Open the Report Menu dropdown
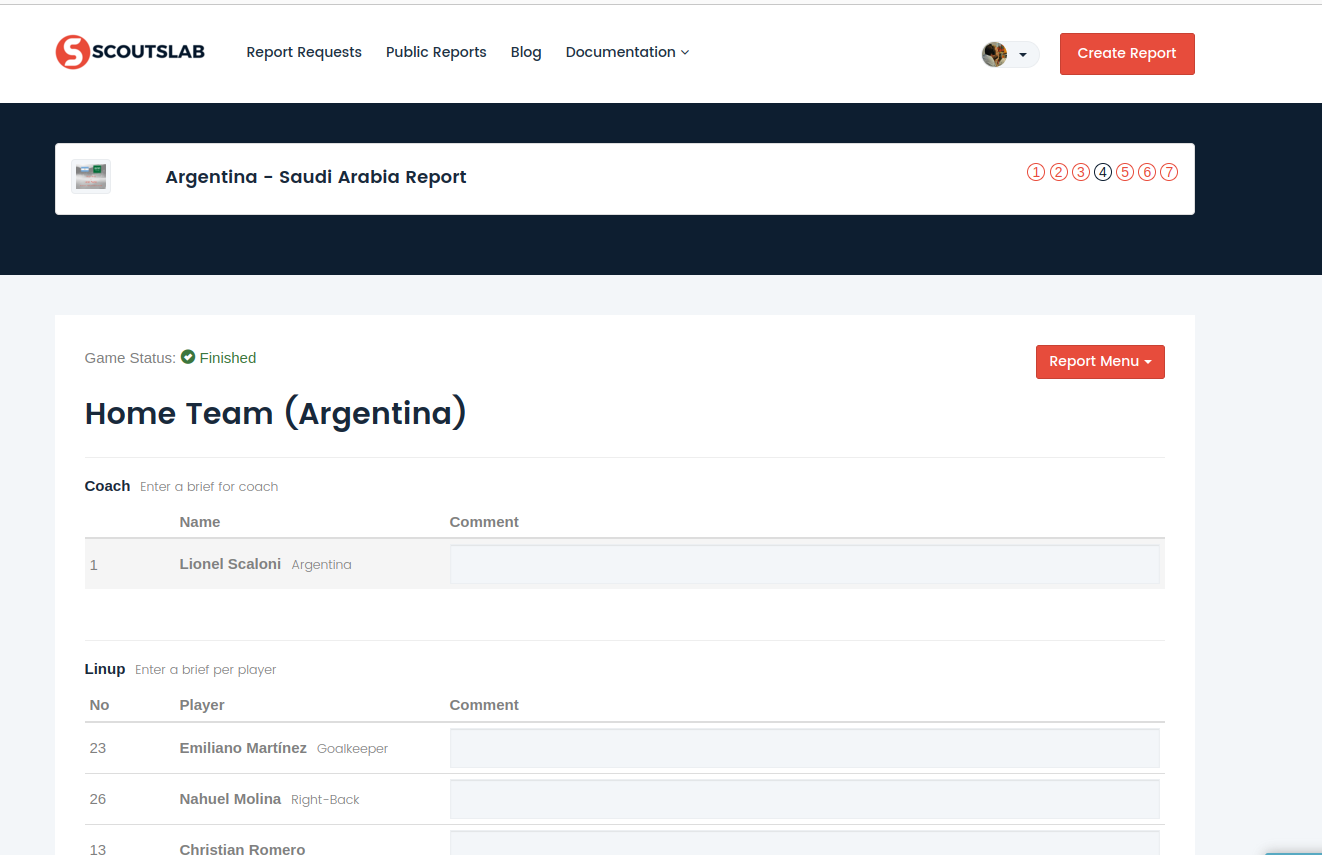The image size is (1322, 855). 1100,362
